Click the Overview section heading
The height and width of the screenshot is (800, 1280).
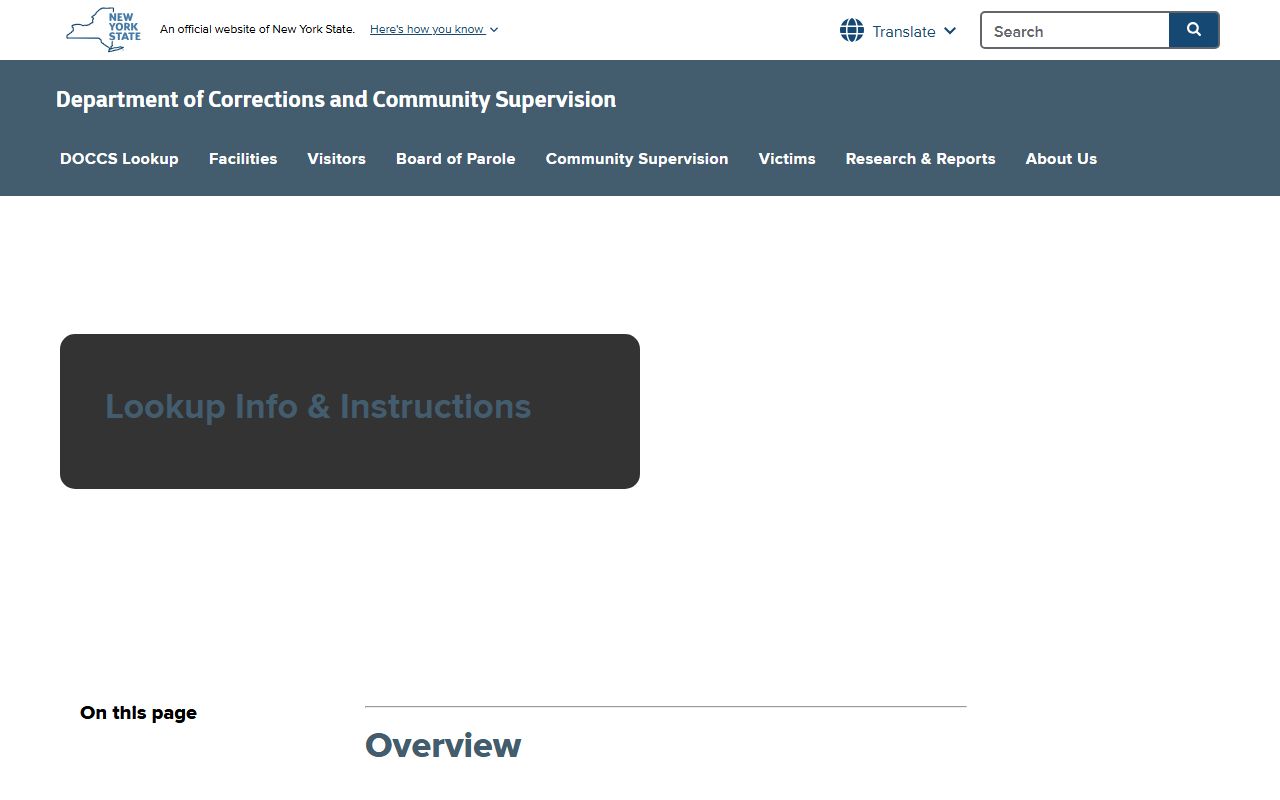tap(443, 745)
